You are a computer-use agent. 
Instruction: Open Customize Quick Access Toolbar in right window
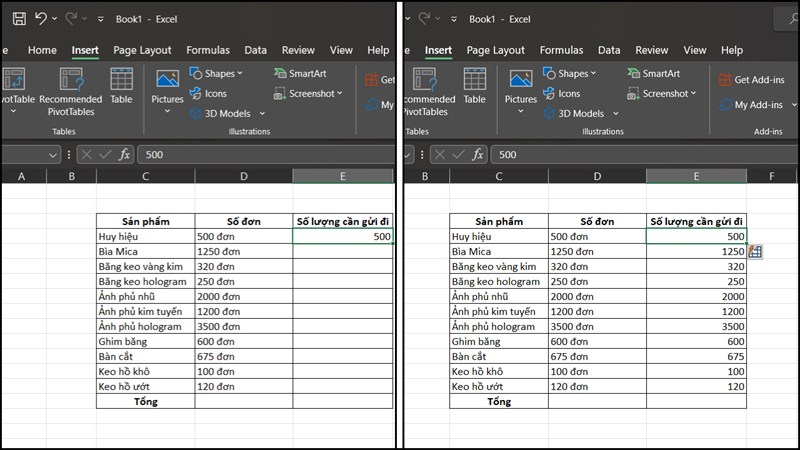coord(454,19)
